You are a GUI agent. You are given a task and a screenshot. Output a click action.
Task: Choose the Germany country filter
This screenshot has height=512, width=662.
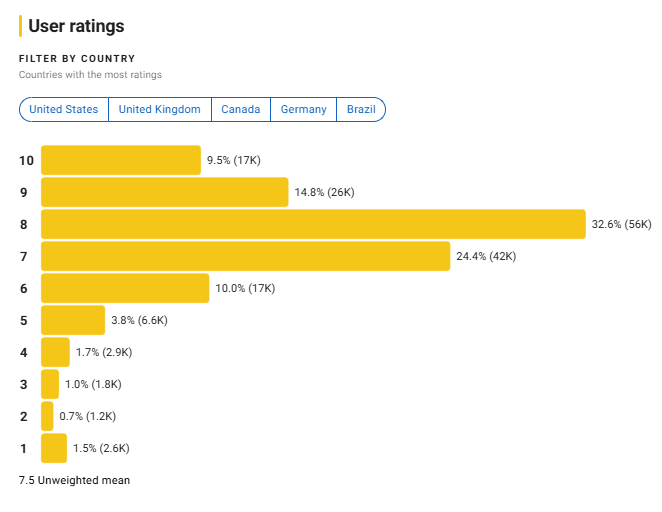304,110
